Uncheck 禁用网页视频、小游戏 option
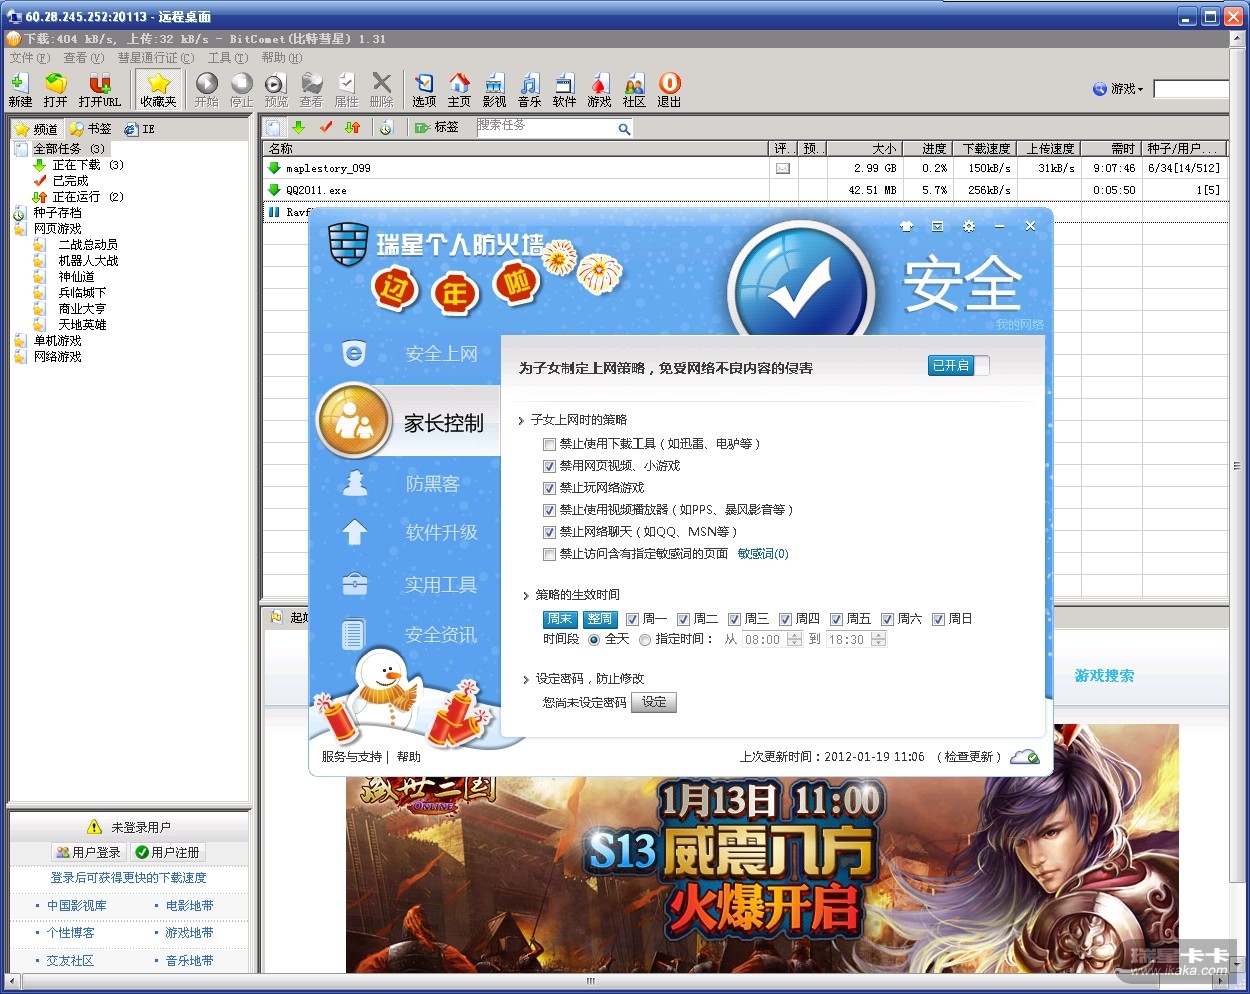Screen dimensions: 1250x994 (x=549, y=466)
